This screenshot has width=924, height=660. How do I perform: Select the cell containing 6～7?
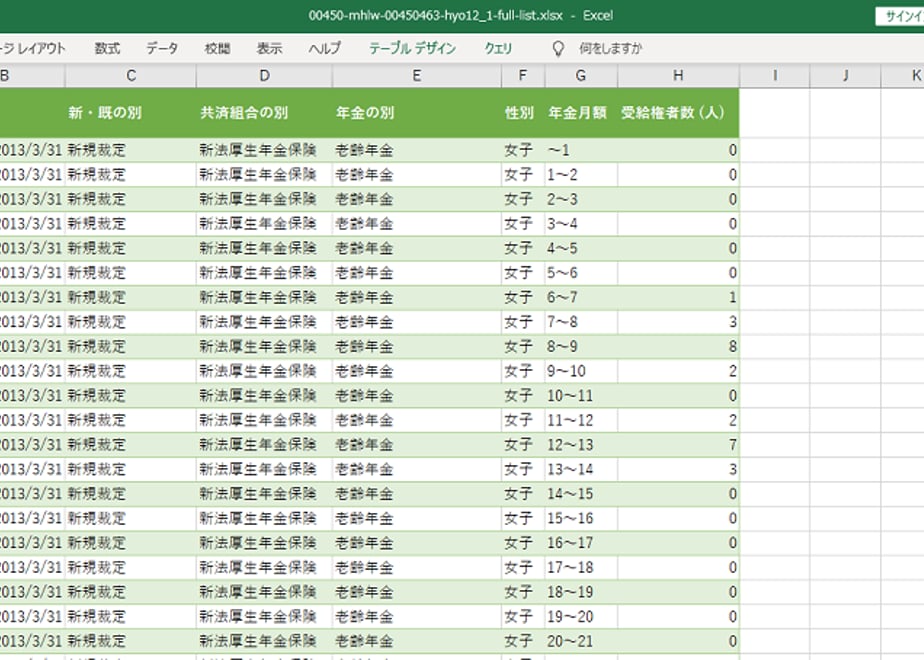point(581,298)
